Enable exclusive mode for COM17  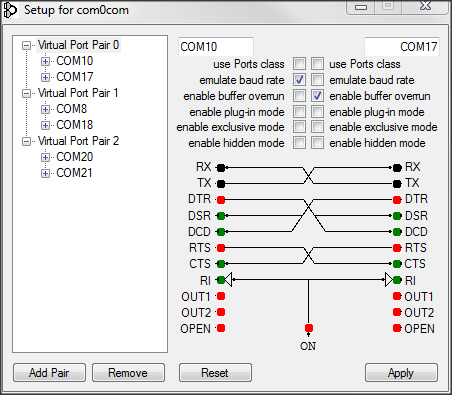317,127
